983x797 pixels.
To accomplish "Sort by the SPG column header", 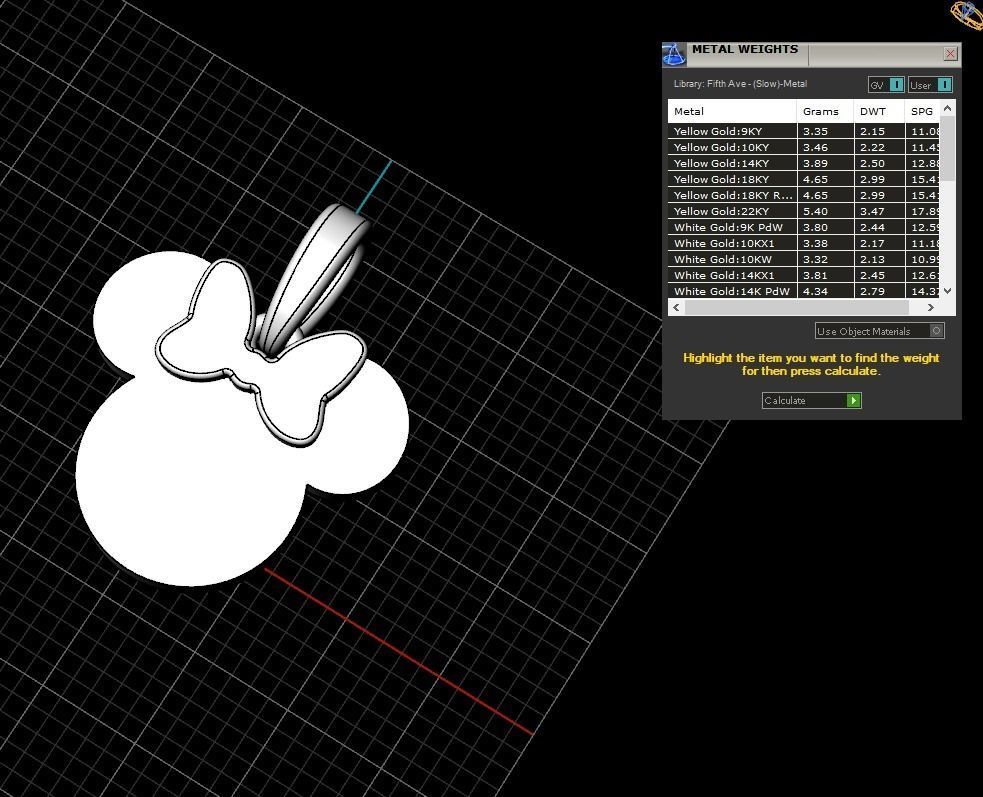I will click(x=922, y=111).
